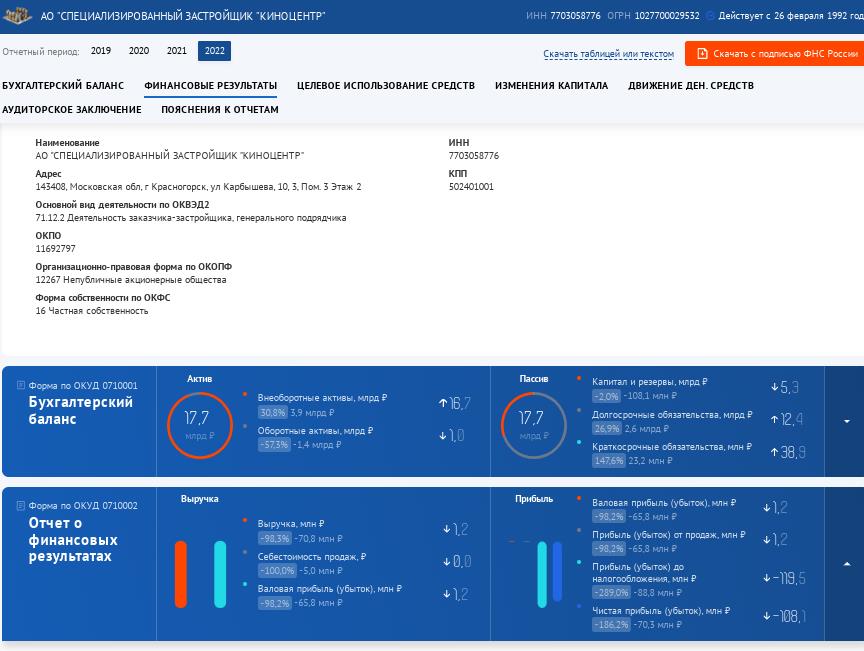Screen dimensions: 864x651
Task: Click the address line with Красногорск
Action: click(x=198, y=187)
